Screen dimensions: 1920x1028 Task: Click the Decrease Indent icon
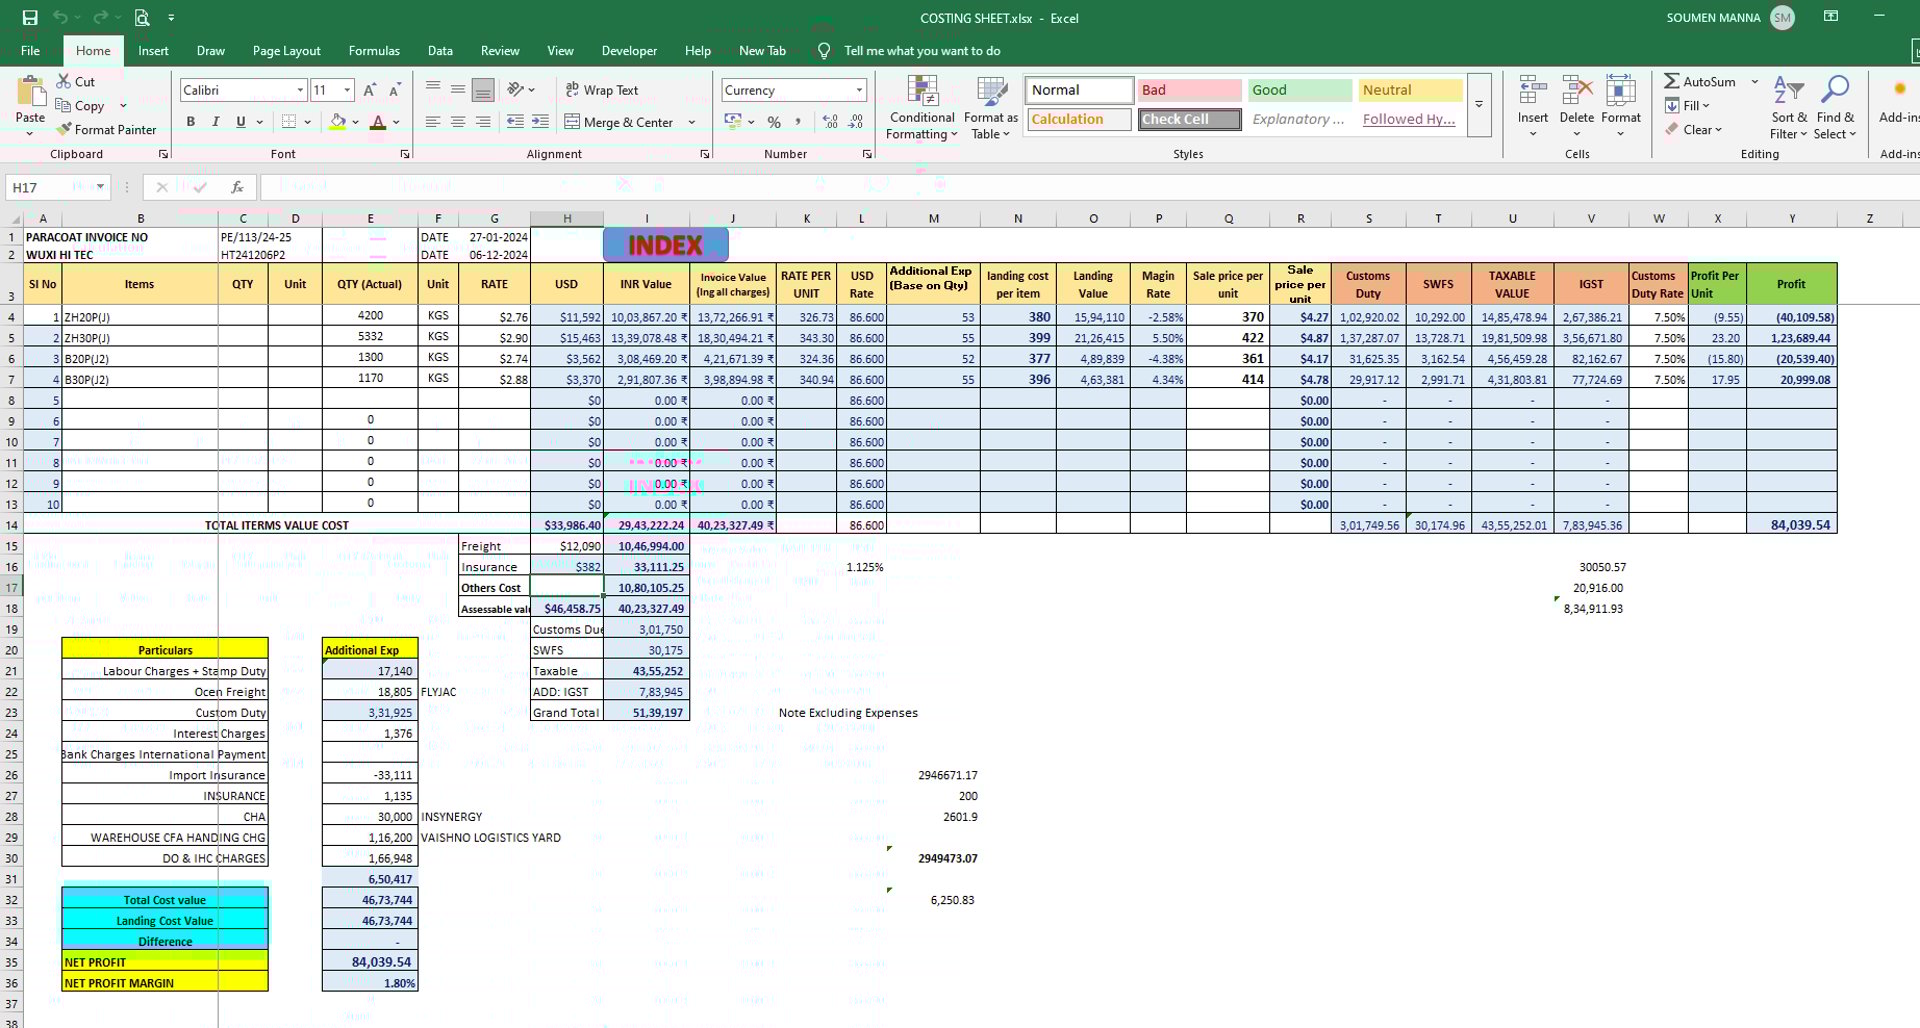point(515,122)
